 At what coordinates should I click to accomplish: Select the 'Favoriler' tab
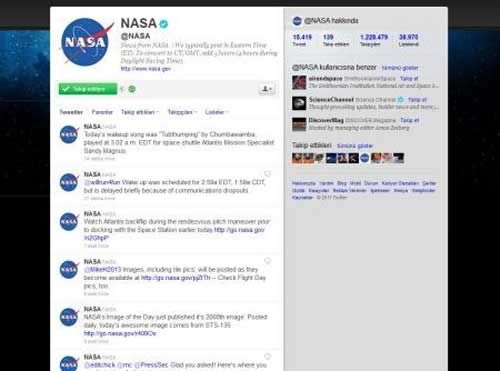pos(102,112)
